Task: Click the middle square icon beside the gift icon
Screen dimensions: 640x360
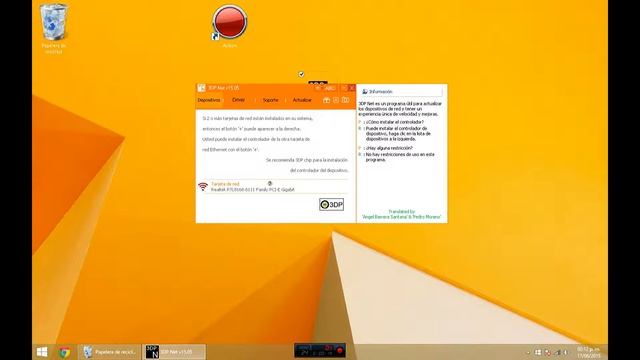Action: click(336, 100)
